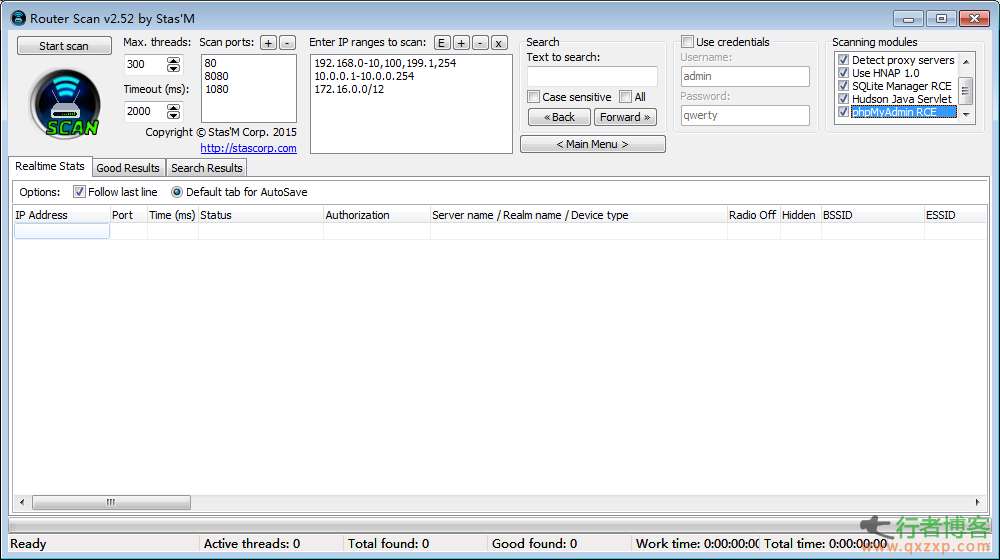Remove an IP range with minus button
This screenshot has height=560, width=1000.
(x=480, y=43)
